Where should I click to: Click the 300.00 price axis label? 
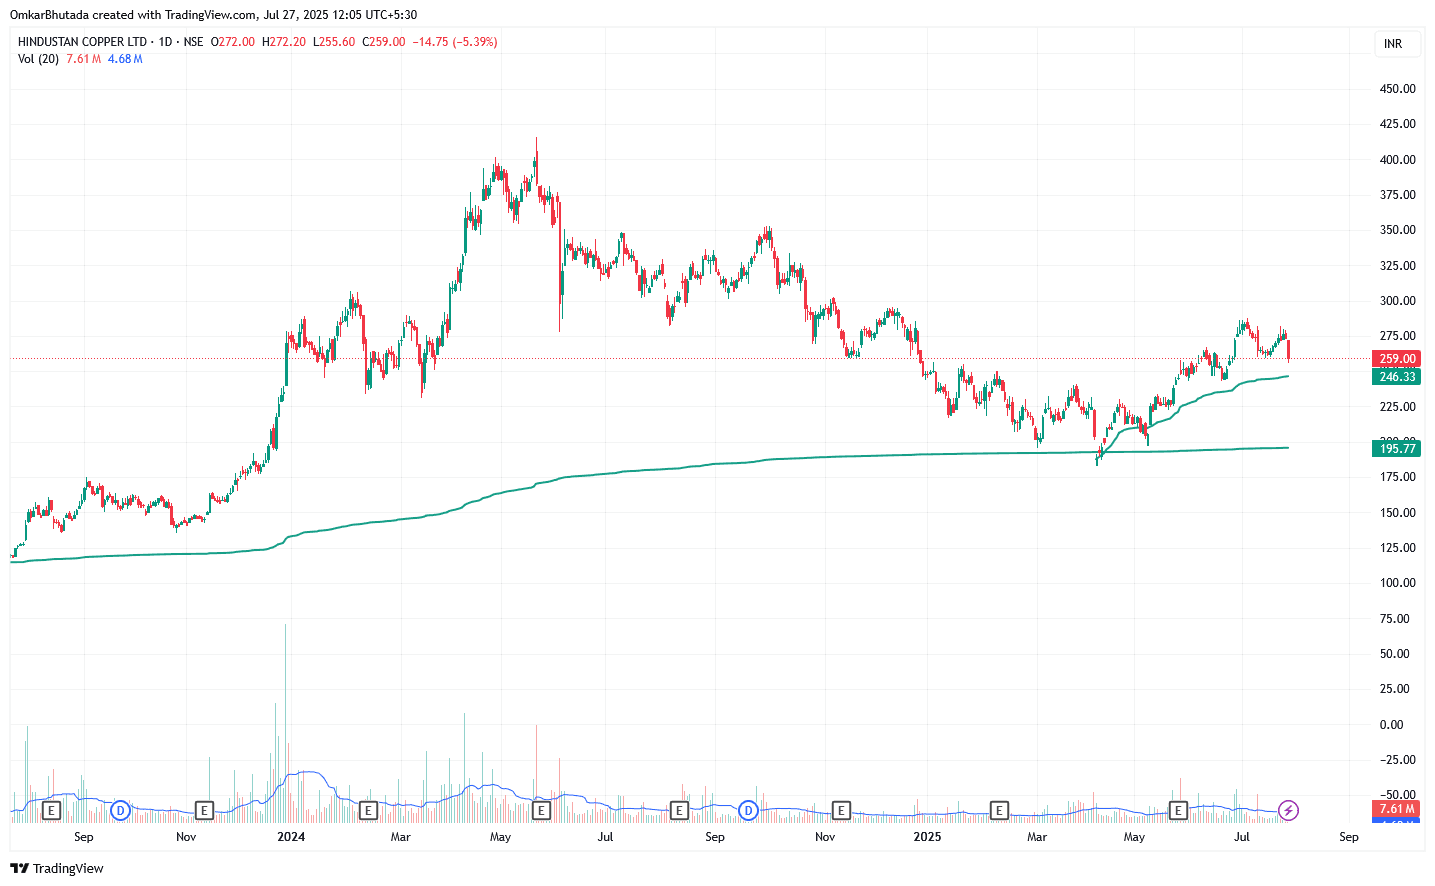pyautogui.click(x=1397, y=301)
